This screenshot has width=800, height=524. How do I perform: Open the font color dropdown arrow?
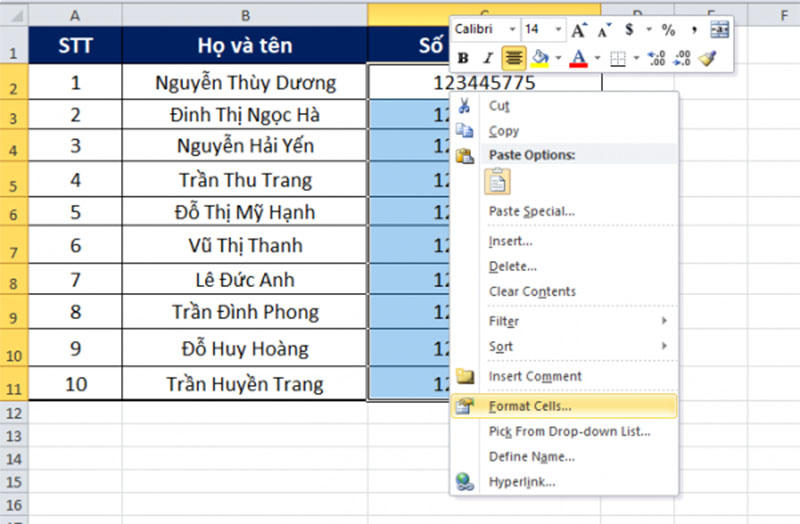pos(597,58)
